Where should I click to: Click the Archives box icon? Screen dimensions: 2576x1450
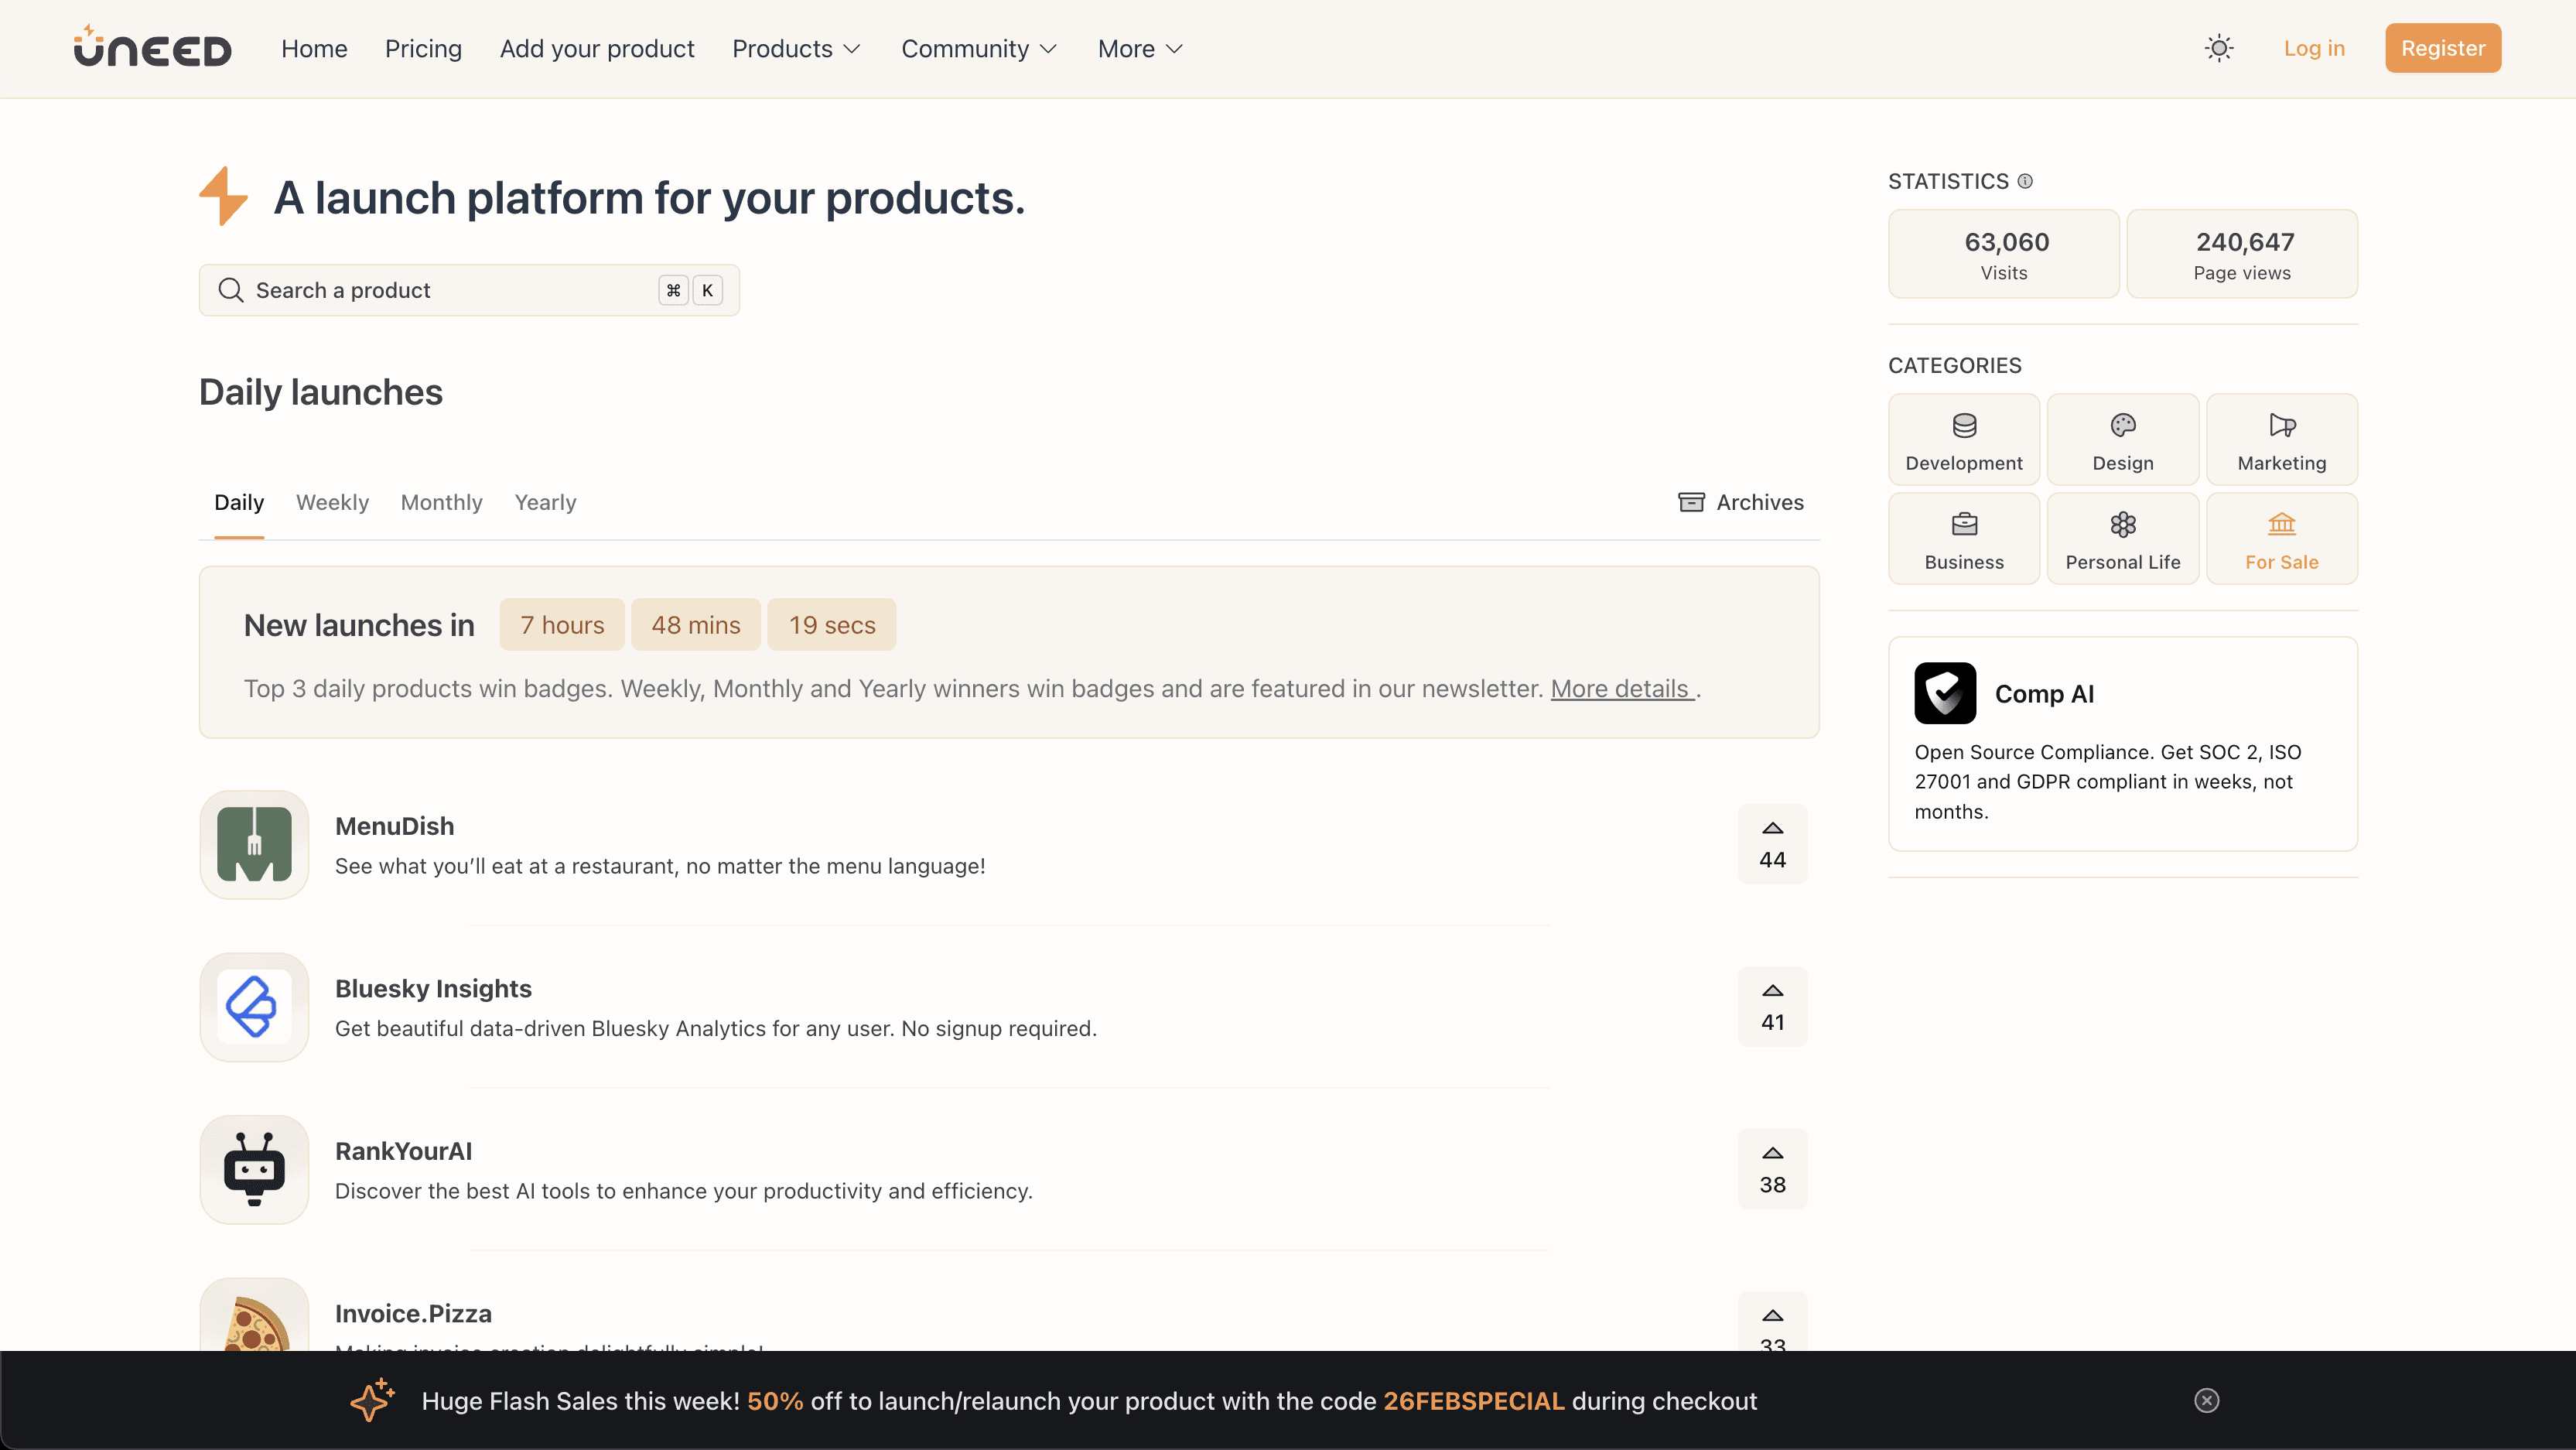coord(1691,502)
